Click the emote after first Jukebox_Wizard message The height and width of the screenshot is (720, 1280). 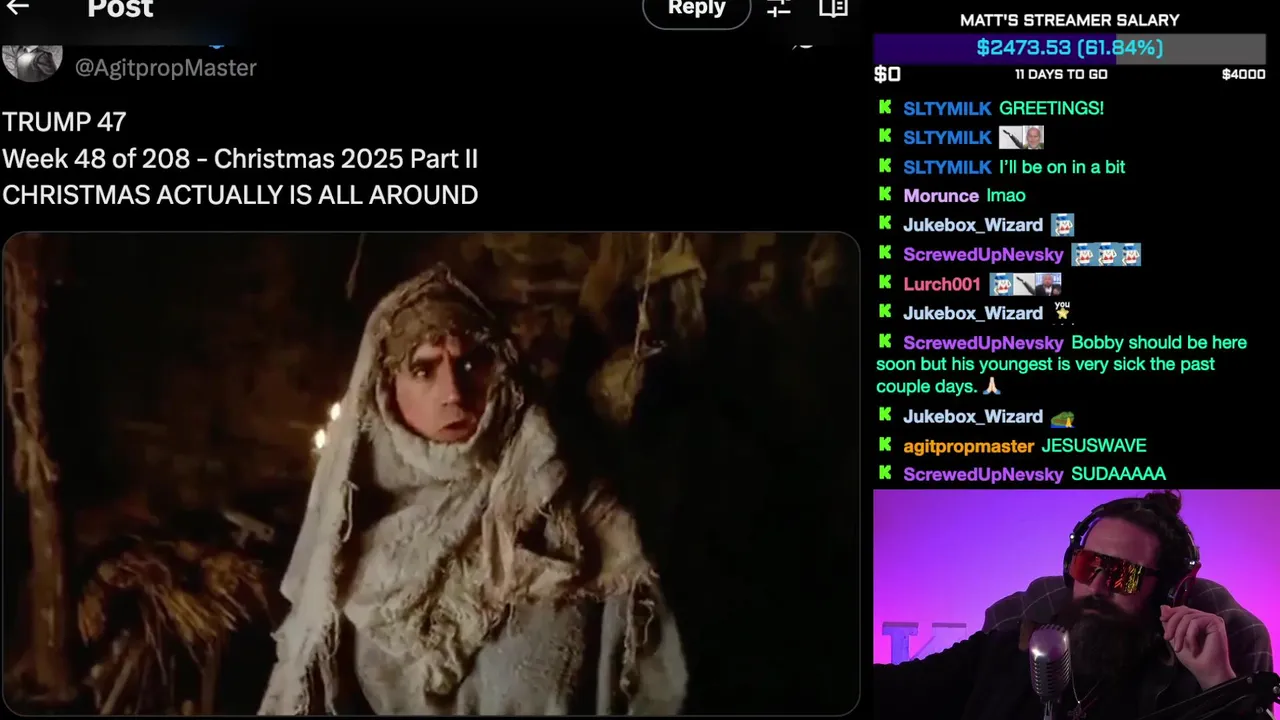point(1062,225)
